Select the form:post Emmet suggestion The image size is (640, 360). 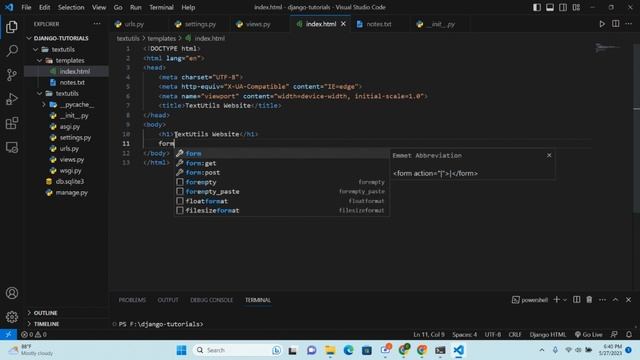[282, 173]
